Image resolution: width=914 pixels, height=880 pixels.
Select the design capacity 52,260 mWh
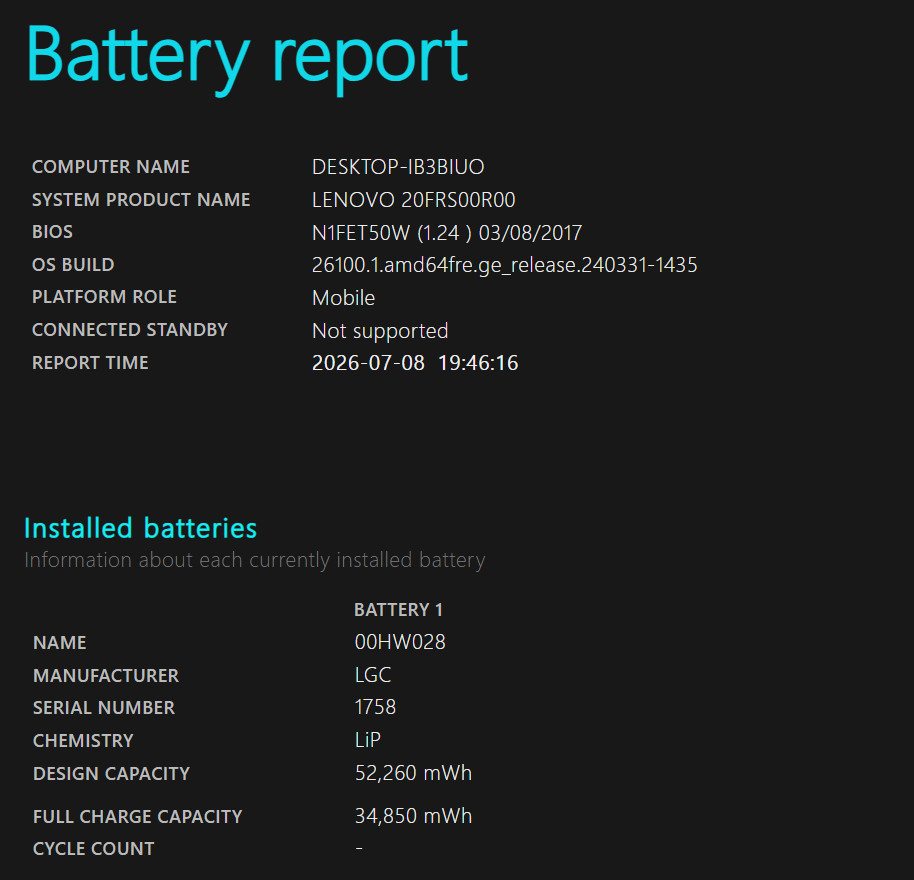413,773
